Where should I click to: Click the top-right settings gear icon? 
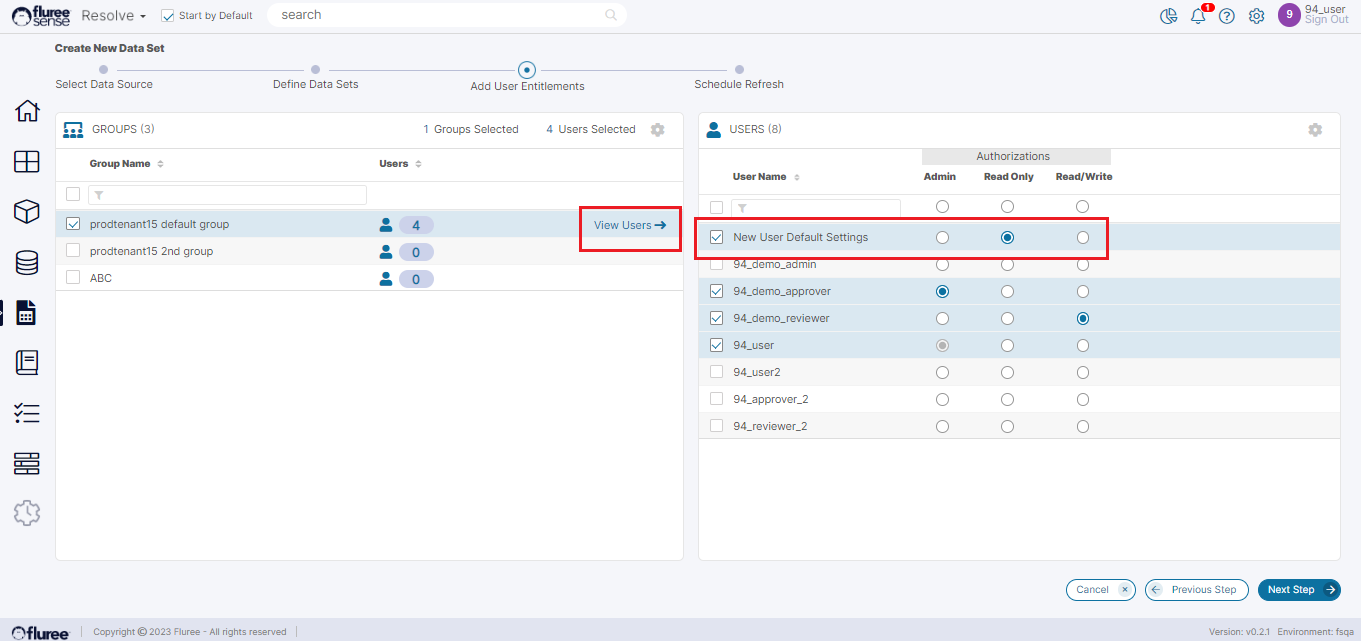coord(1256,16)
